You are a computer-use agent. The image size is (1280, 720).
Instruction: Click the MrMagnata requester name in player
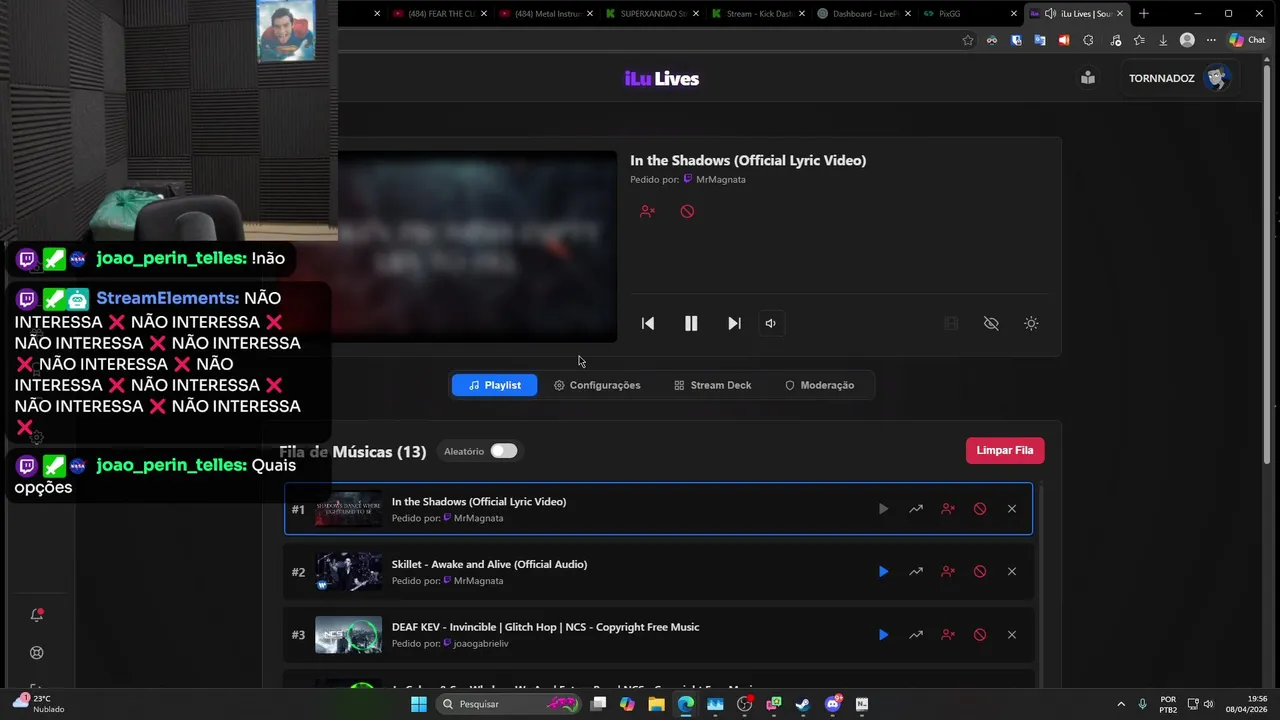click(x=720, y=179)
